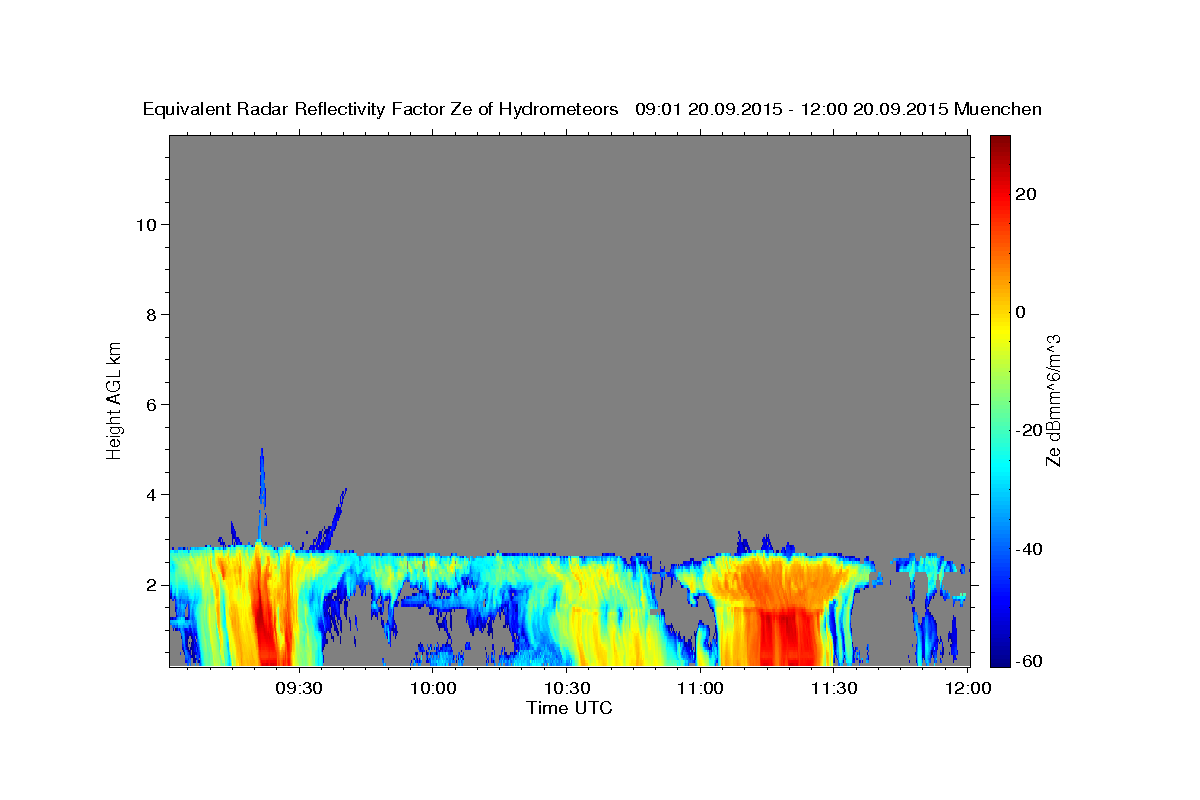Screen dimensions: 1200x800
Task: Click the 11:30 time tick label
Action: click(833, 688)
